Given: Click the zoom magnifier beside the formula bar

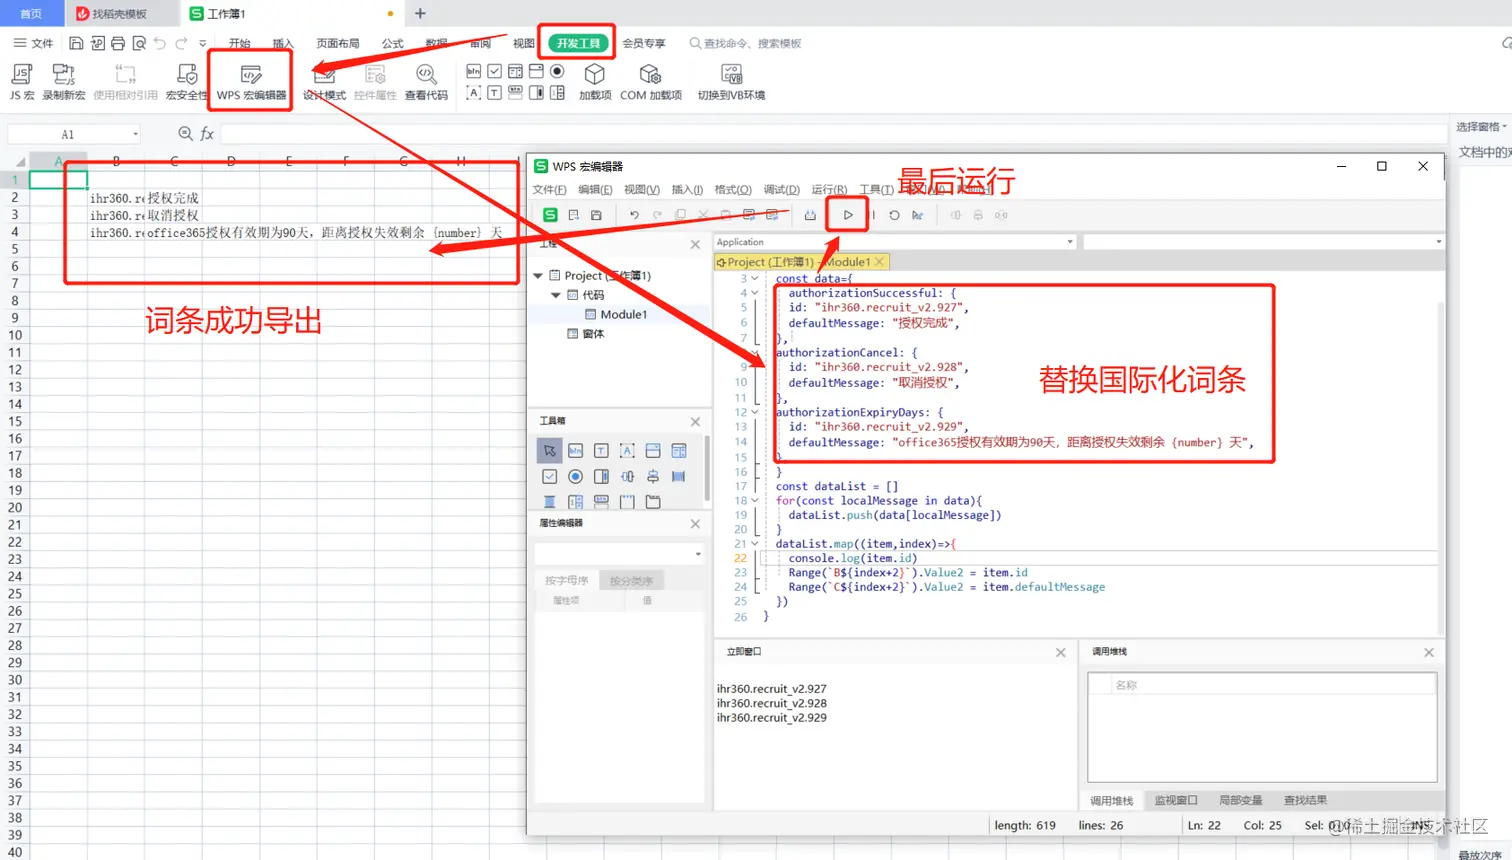Looking at the screenshot, I should coord(185,134).
